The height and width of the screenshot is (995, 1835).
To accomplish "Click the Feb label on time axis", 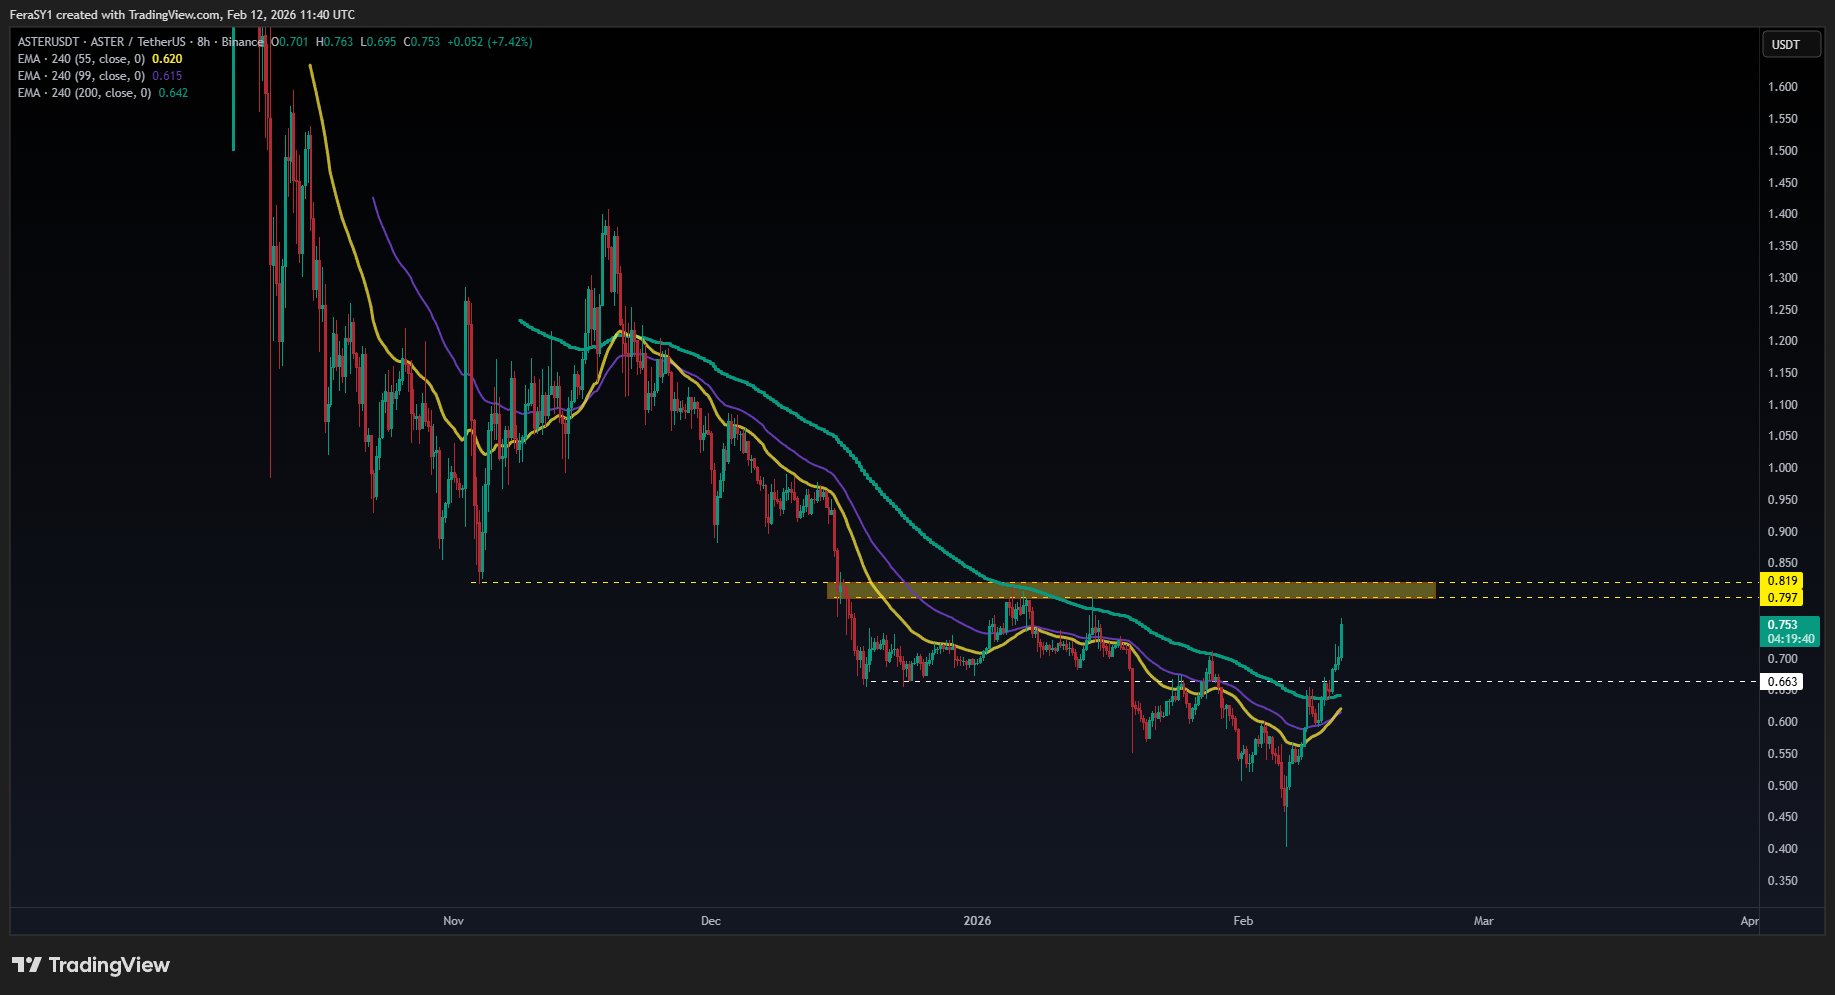I will [1243, 921].
